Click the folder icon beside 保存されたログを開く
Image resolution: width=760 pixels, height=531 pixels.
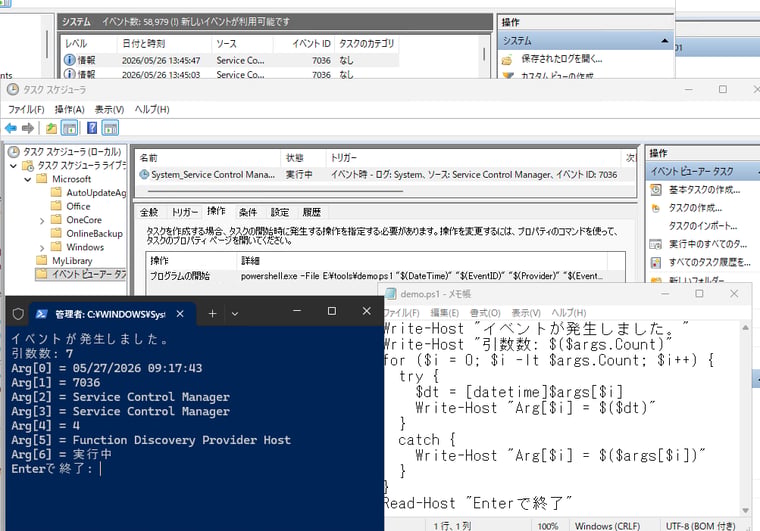click(507, 60)
